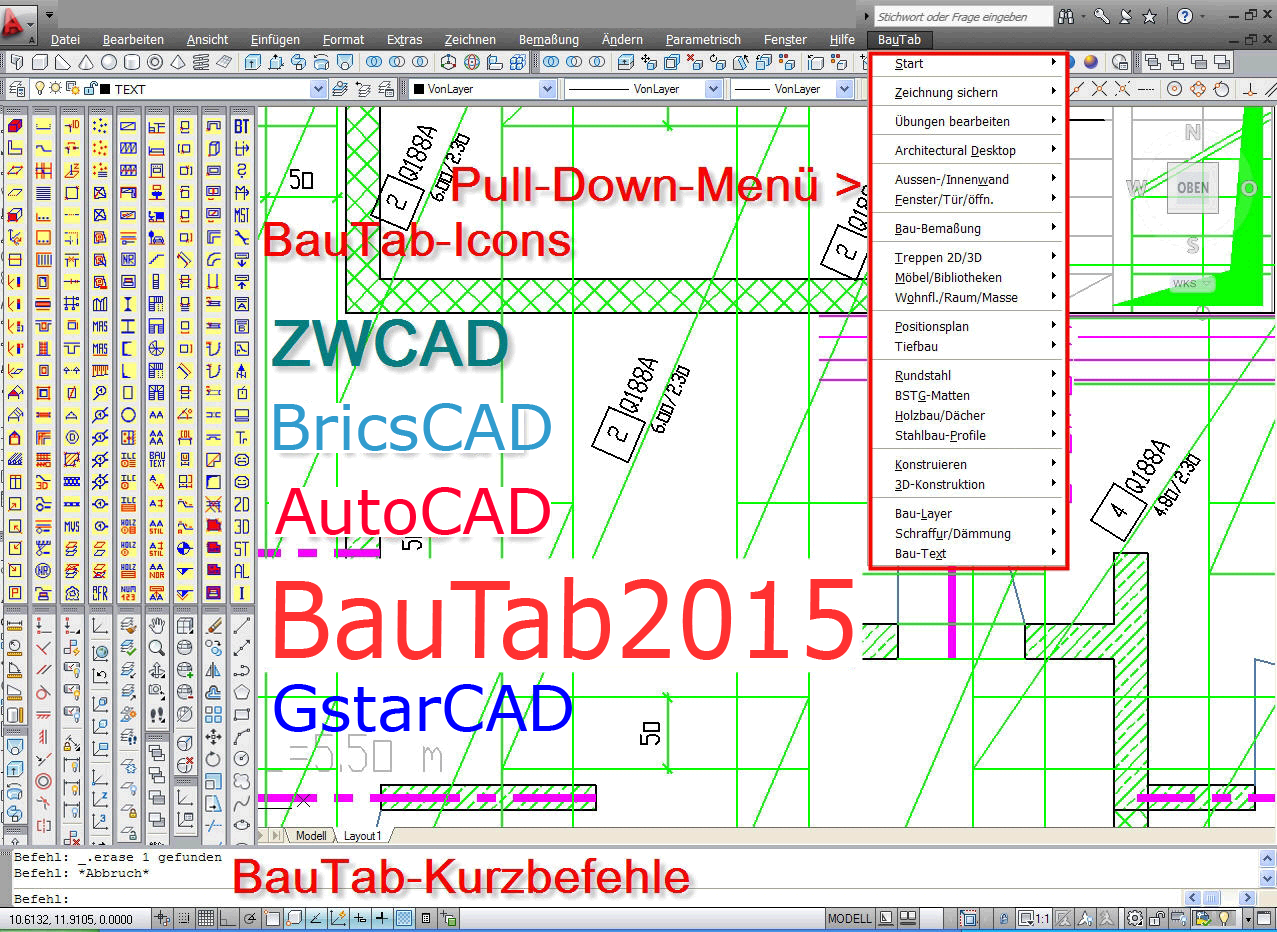
Task: Choose the Array grid tool
Action: coord(214,715)
